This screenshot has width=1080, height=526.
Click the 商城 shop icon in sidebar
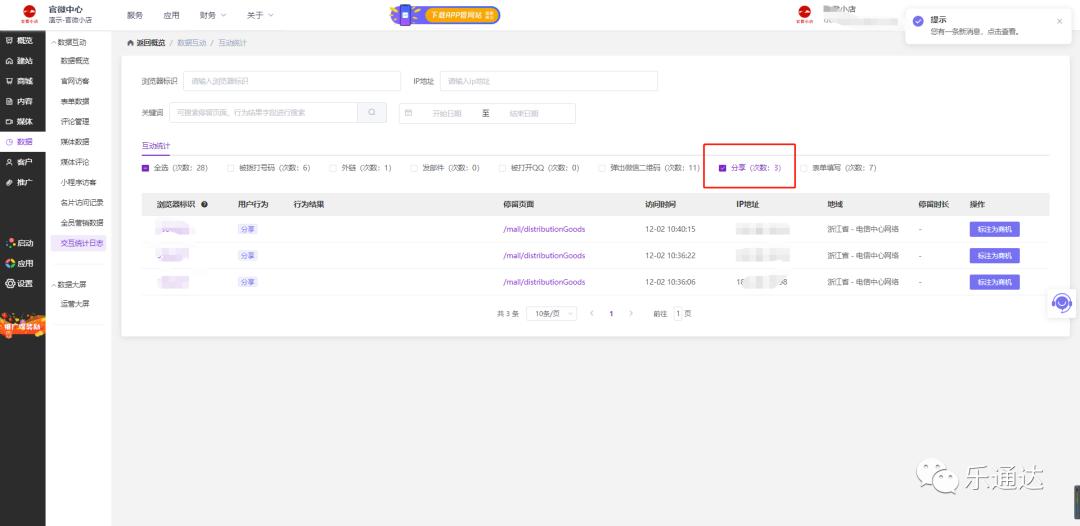click(10, 81)
